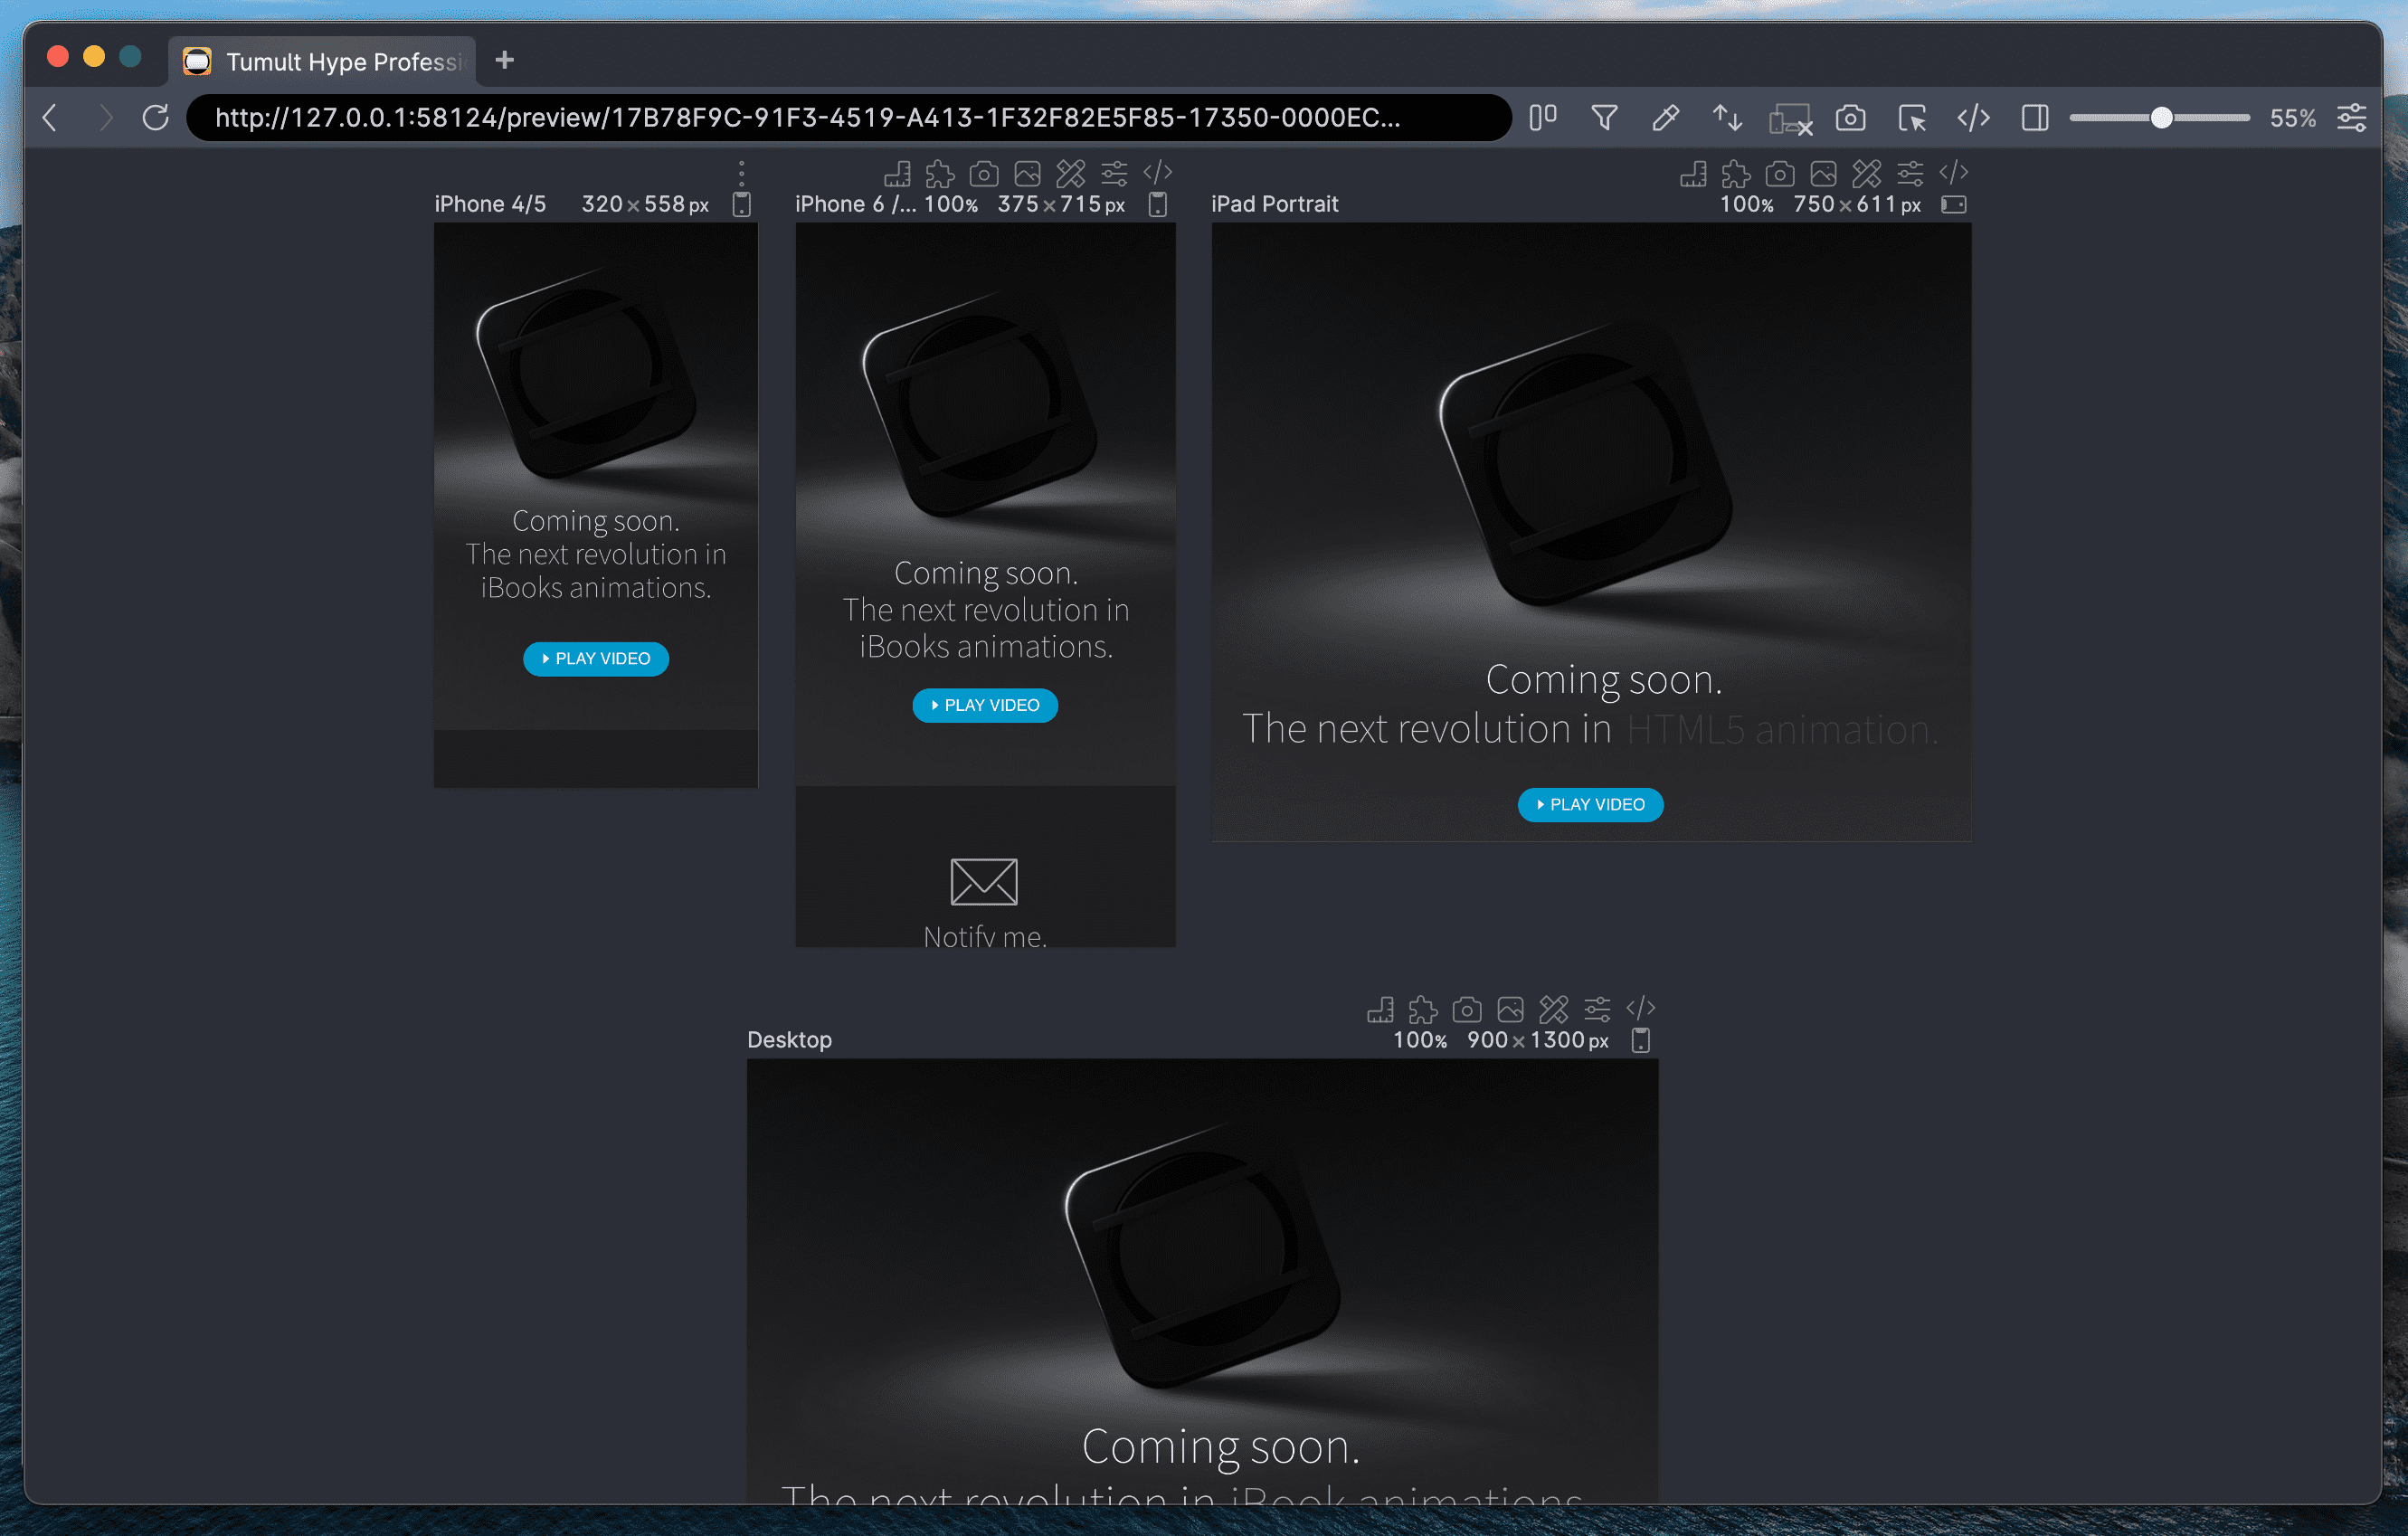This screenshot has height=1536, width=2408.
Task: Open the iPhone 4/5 pane three-dot menu
Action: tap(741, 174)
